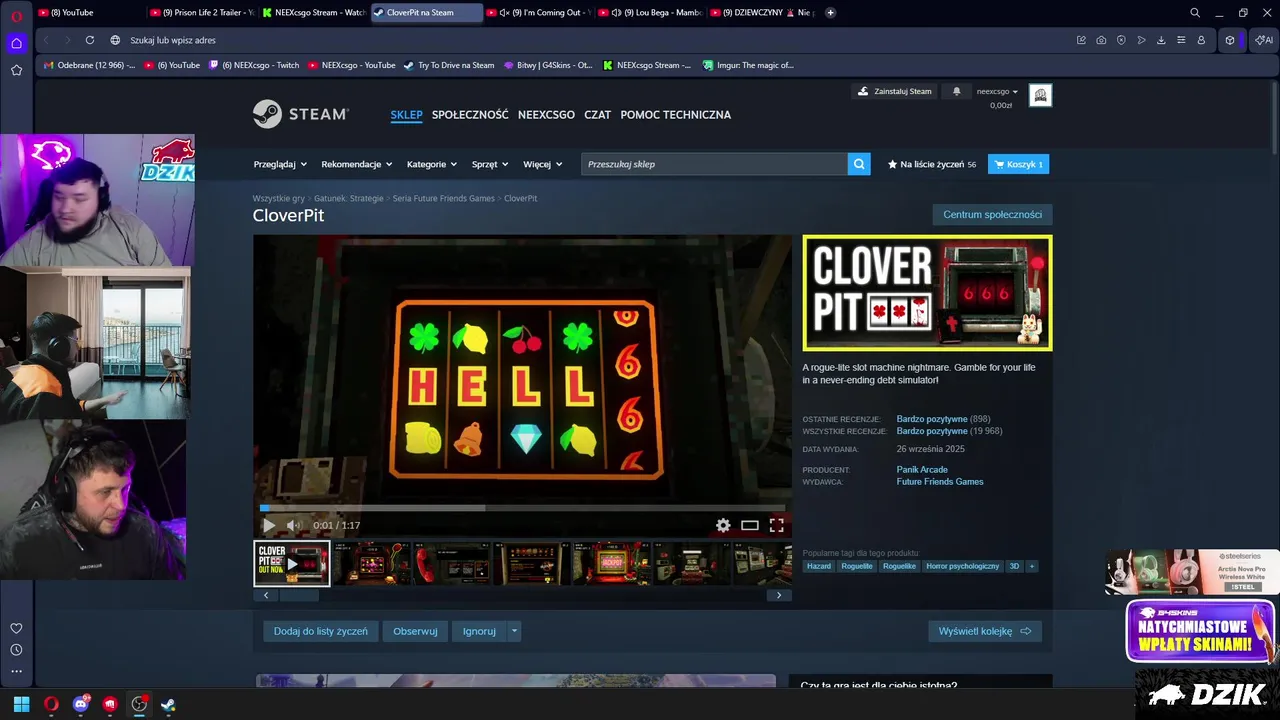Open Discord from the taskbar
This screenshot has width=1280, height=720.
[x=81, y=704]
